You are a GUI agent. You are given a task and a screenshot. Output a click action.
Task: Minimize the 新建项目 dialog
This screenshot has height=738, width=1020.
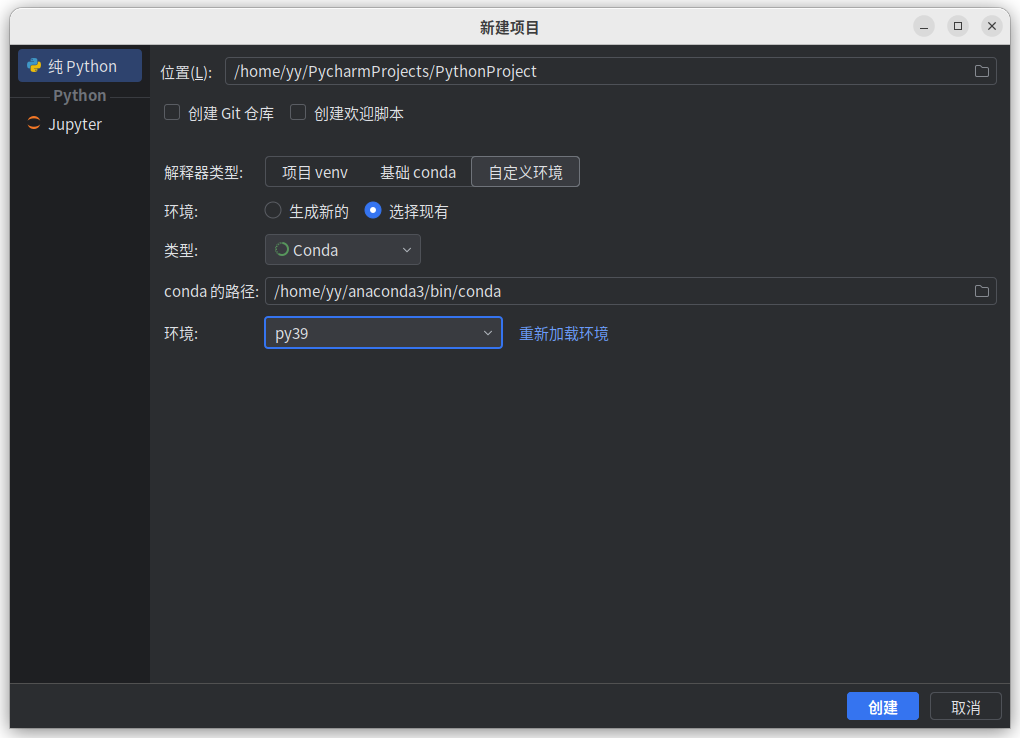(924, 26)
